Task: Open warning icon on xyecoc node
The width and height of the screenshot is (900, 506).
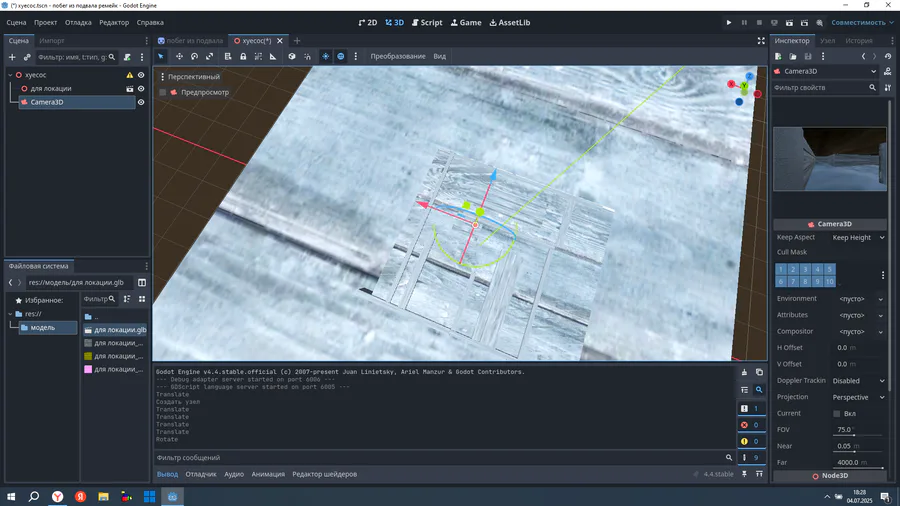Action: (x=130, y=75)
